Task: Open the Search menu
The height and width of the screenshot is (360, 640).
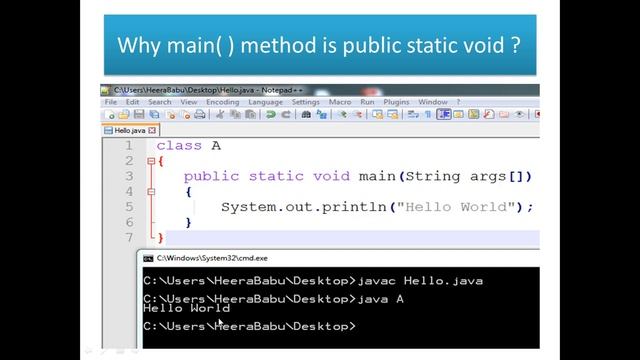Action: click(x=160, y=102)
